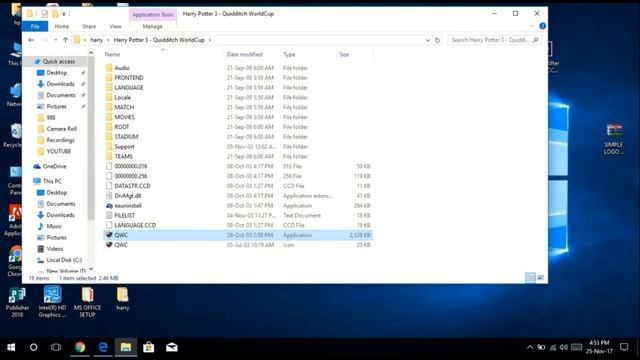Switch to large icons view
This screenshot has width=640, height=360.
[x=540, y=278]
